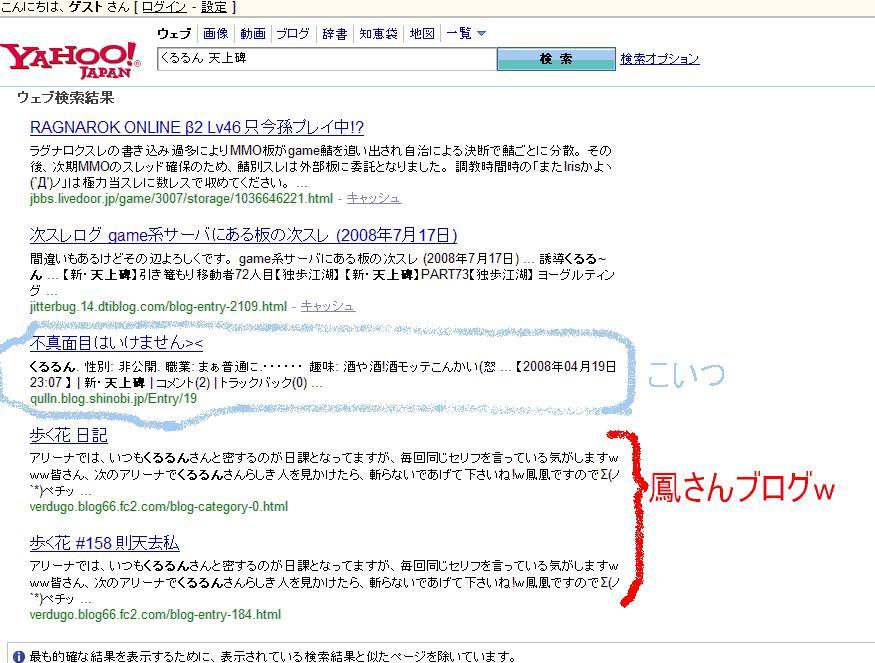Click the info icon beside the bottom notice
Image resolution: width=875 pixels, height=663 pixels.
(18, 657)
